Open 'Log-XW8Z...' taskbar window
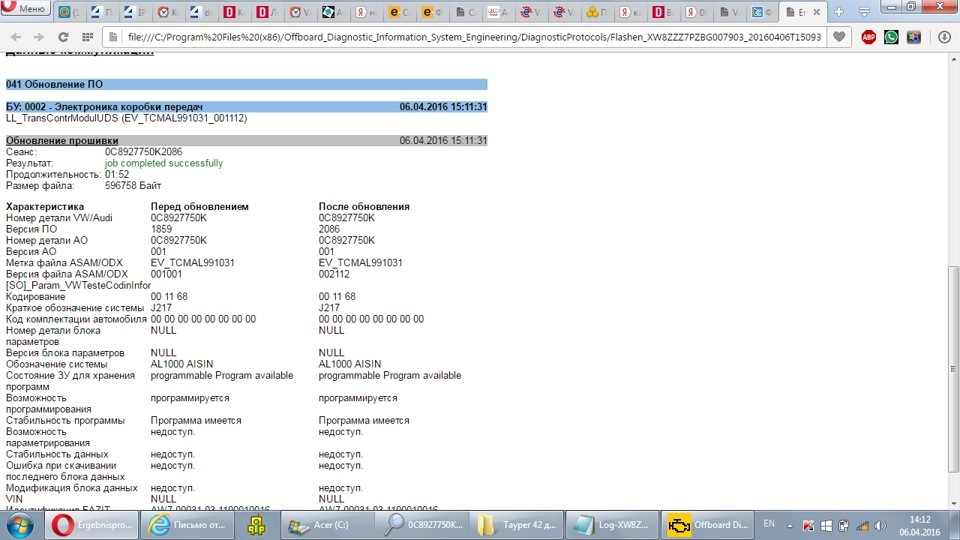 point(612,525)
